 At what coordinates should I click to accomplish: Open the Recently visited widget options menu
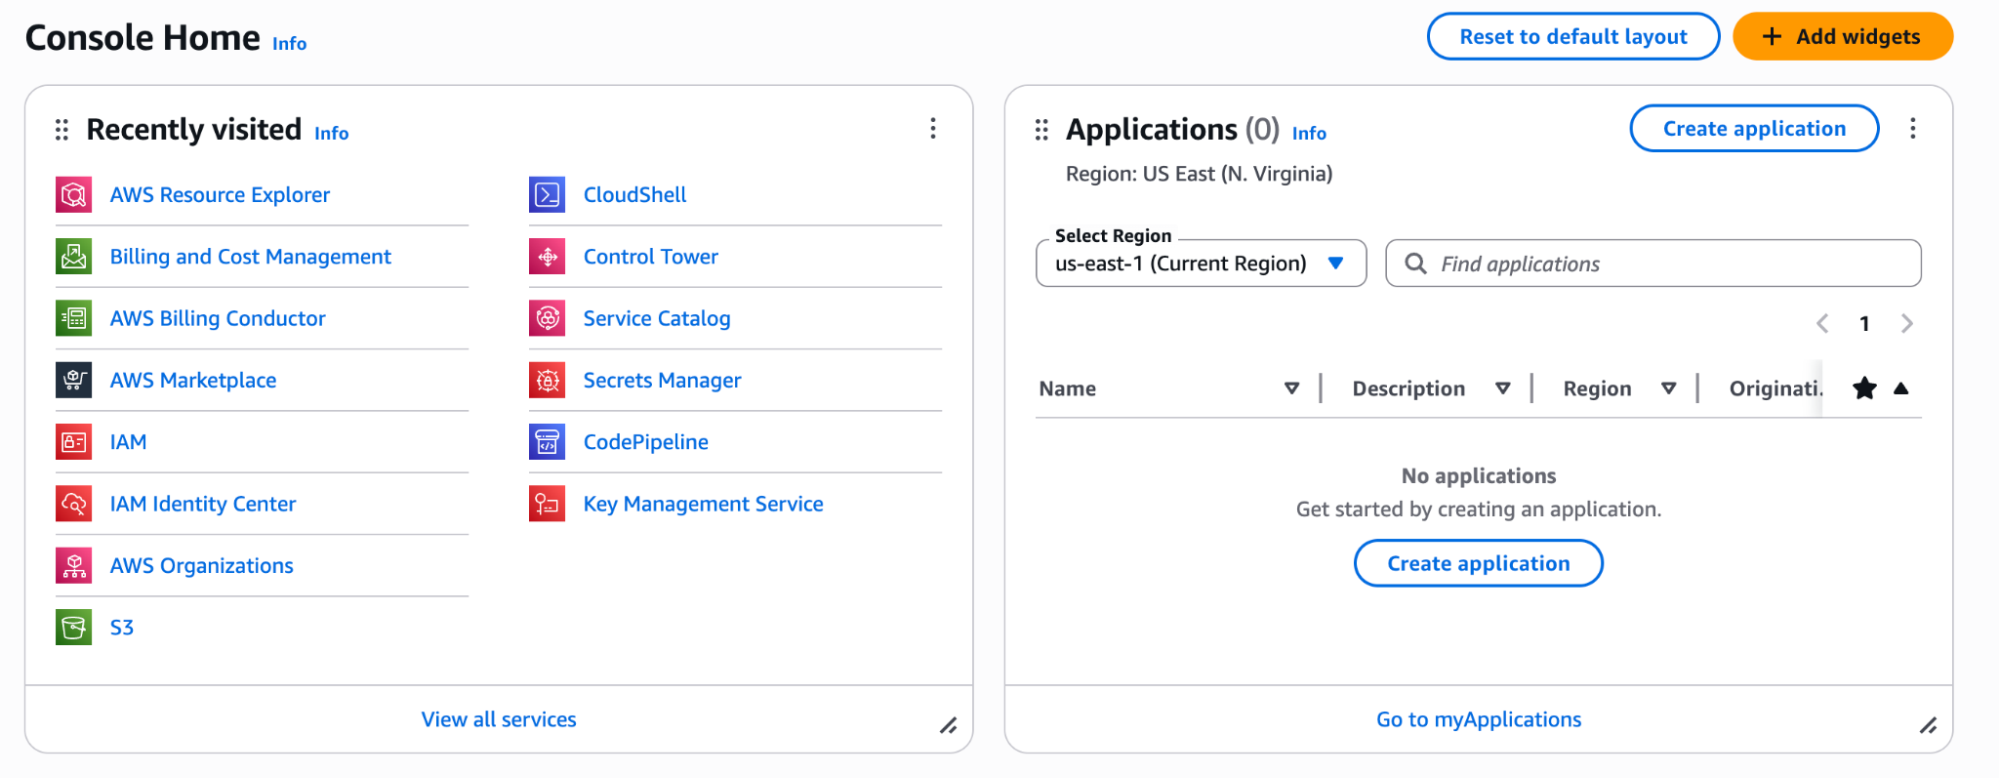pos(933,128)
